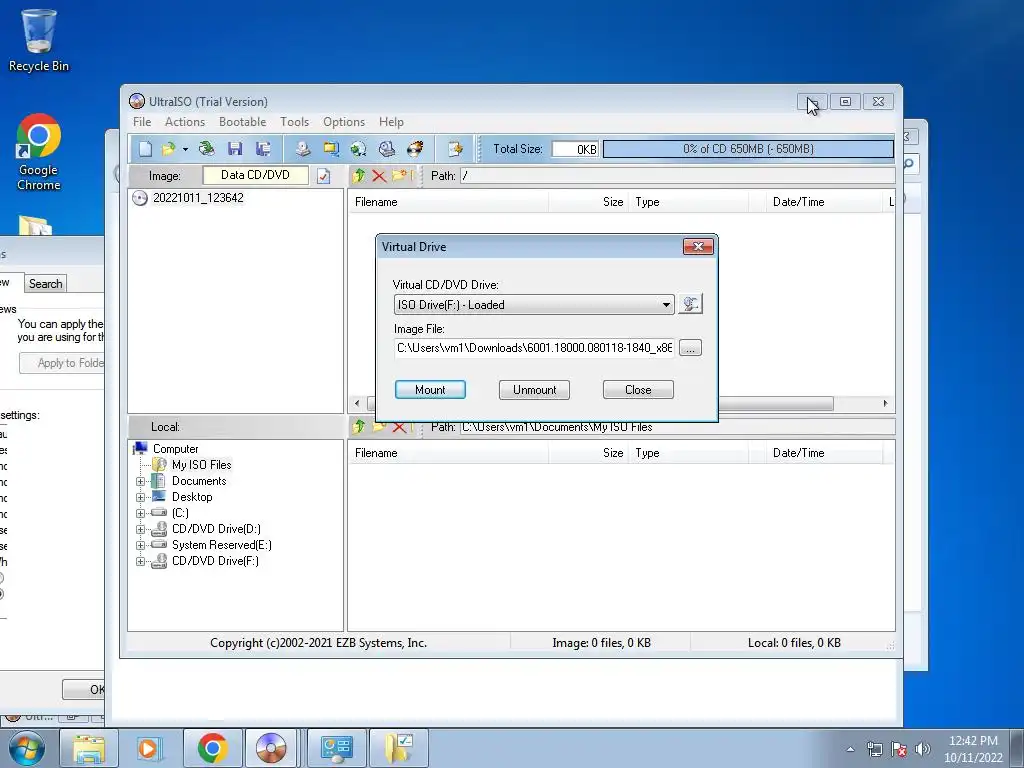Click the Burn CD/DVD image flame icon

click(x=415, y=149)
